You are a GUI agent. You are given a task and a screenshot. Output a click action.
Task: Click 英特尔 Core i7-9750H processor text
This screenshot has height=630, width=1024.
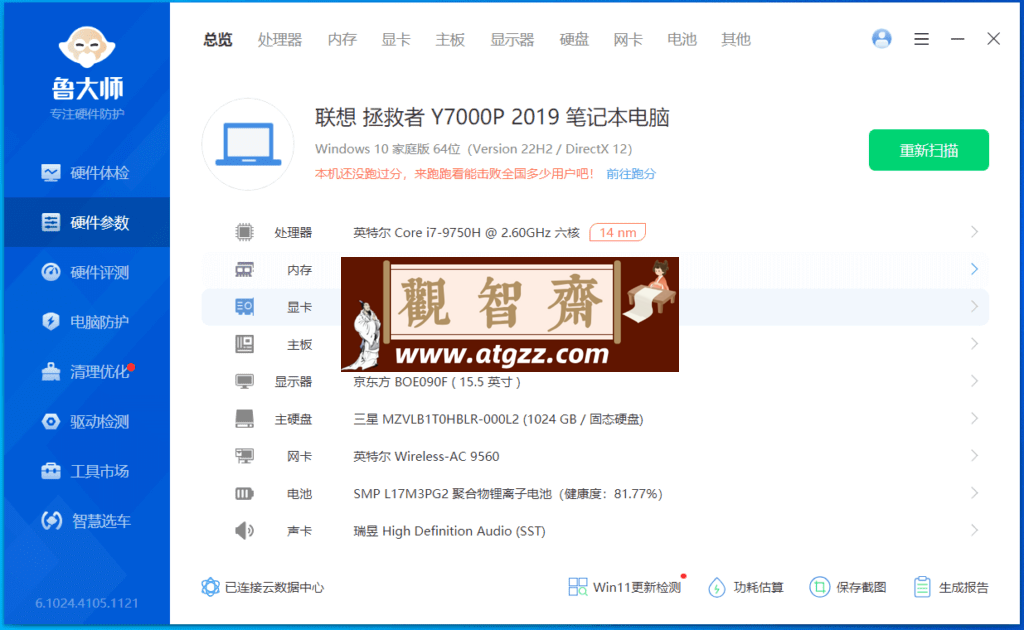pos(466,232)
